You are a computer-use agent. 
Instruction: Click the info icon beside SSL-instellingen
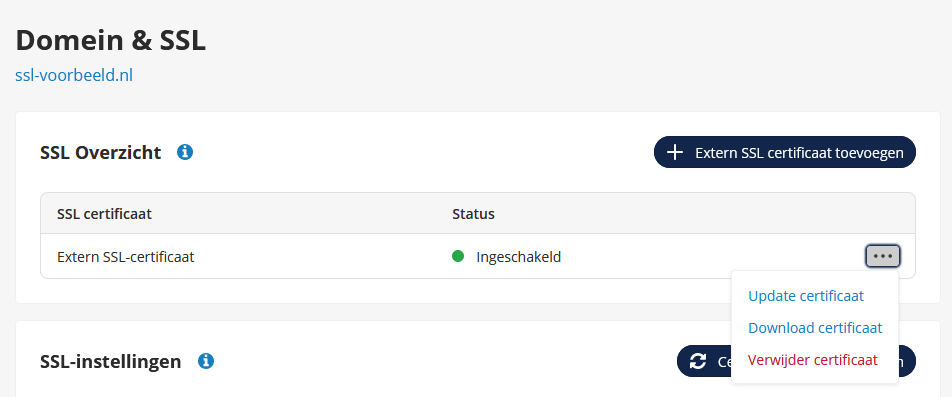[x=206, y=361]
